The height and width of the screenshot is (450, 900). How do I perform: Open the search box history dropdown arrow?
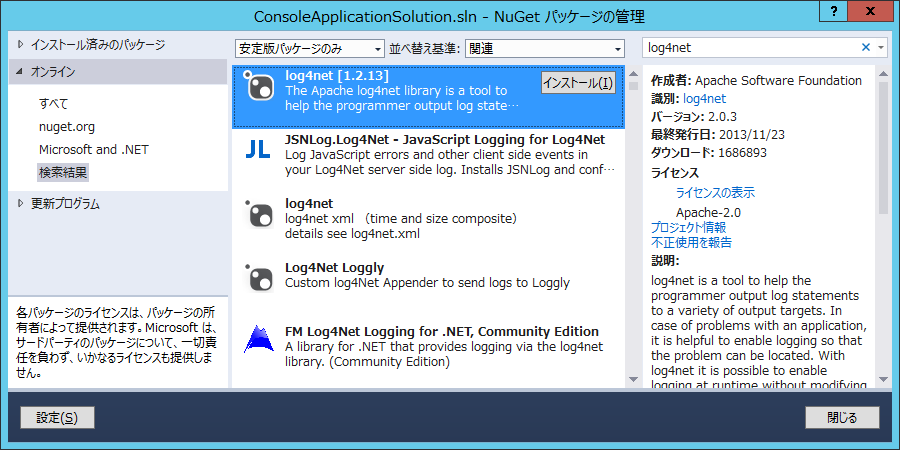coord(881,47)
